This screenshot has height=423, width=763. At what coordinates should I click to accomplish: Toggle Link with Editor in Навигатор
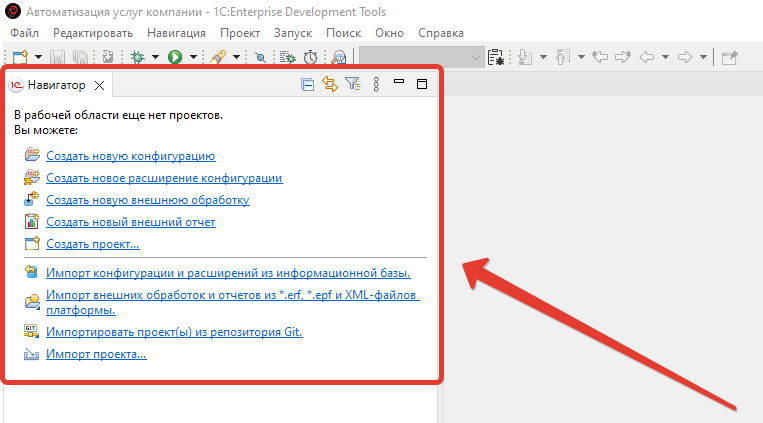pos(330,84)
